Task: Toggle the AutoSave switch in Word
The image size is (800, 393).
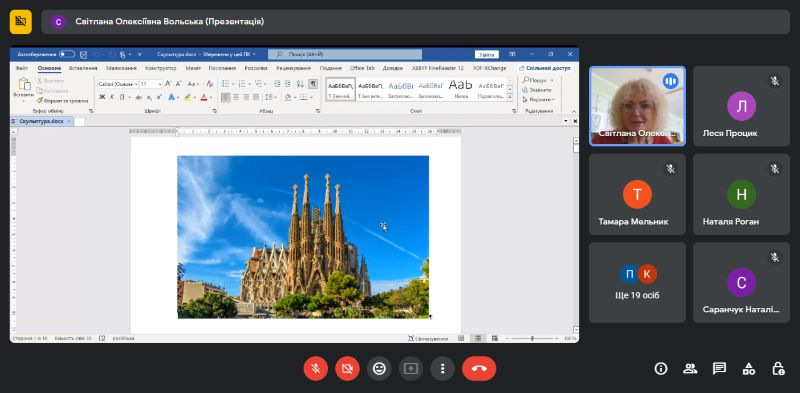Action: pos(67,54)
